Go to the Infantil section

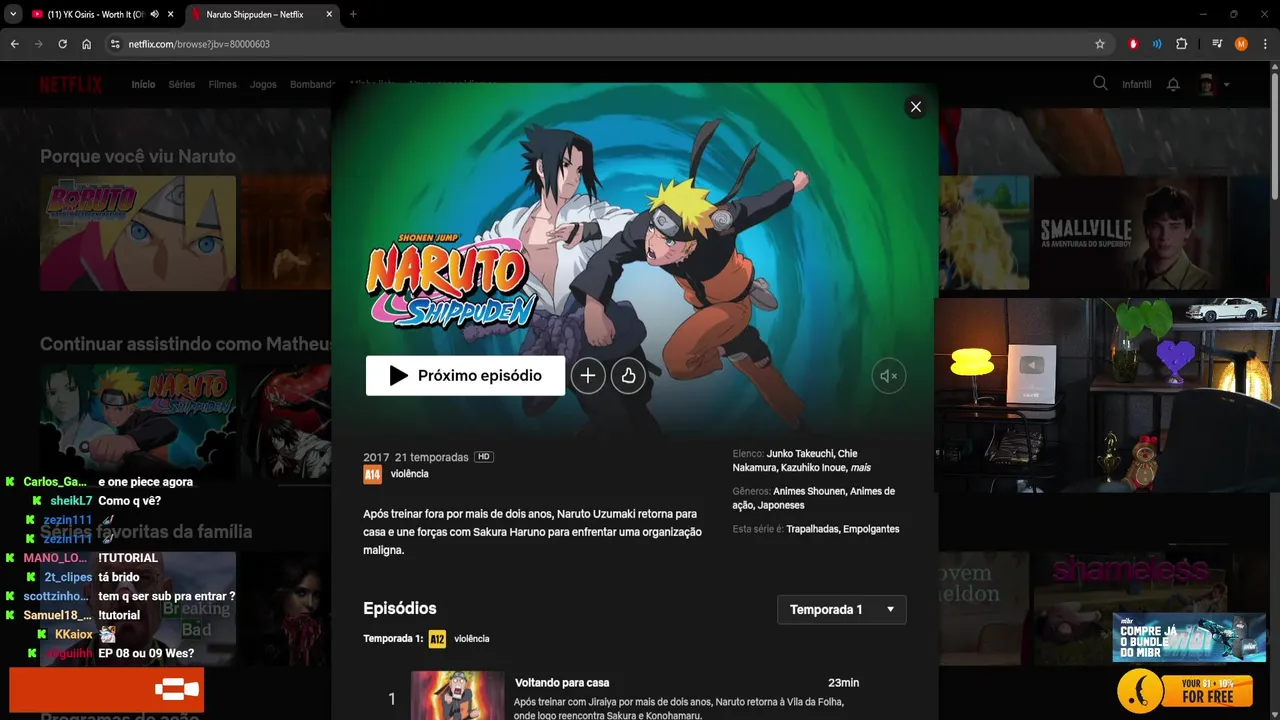click(x=1137, y=85)
